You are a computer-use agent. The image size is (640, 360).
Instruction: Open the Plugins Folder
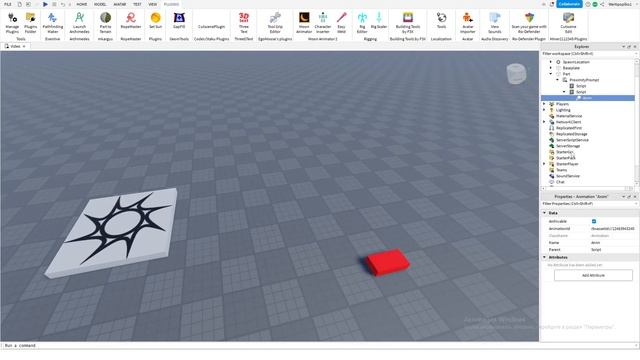pos(31,23)
